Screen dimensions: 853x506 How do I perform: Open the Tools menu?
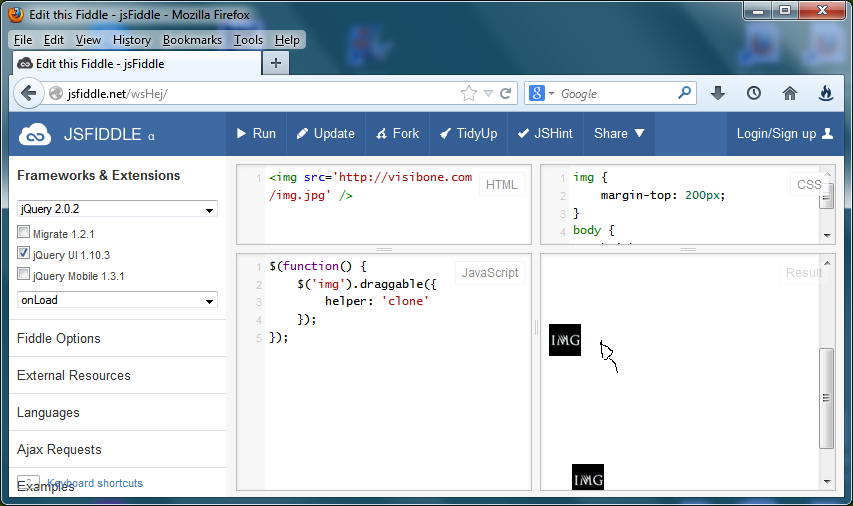point(248,40)
